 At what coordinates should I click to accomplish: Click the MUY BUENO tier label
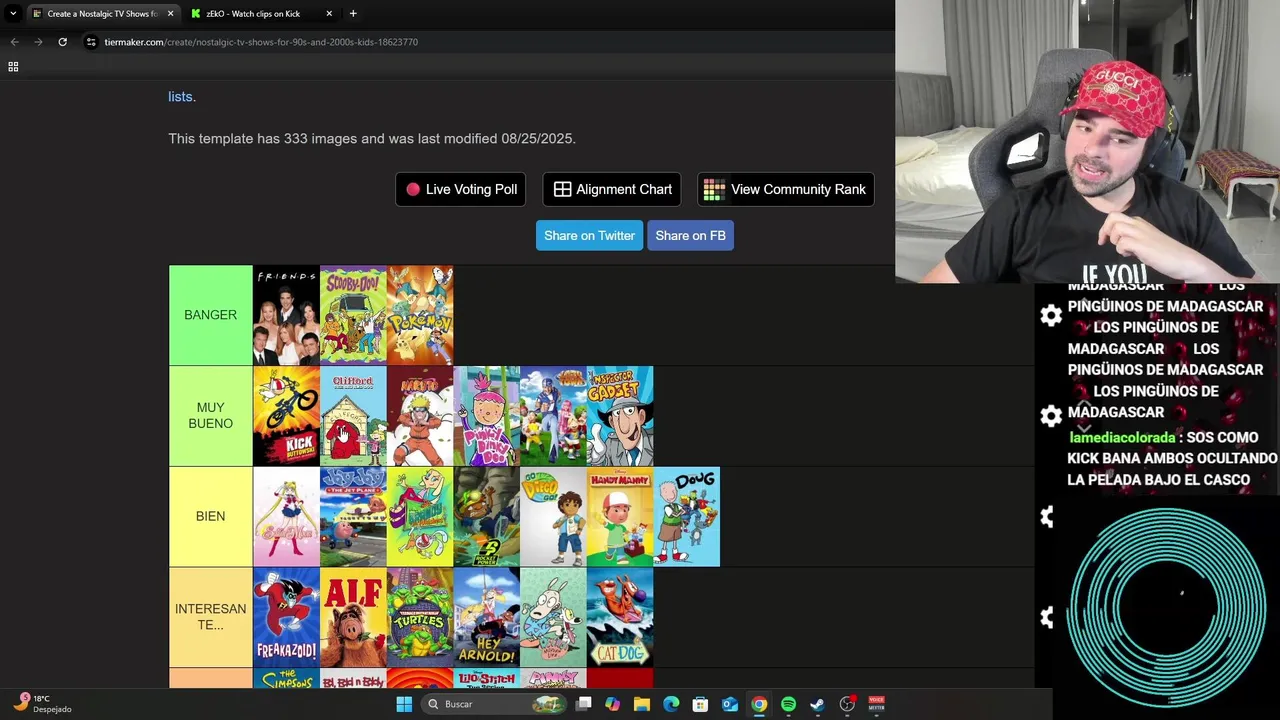click(210, 416)
